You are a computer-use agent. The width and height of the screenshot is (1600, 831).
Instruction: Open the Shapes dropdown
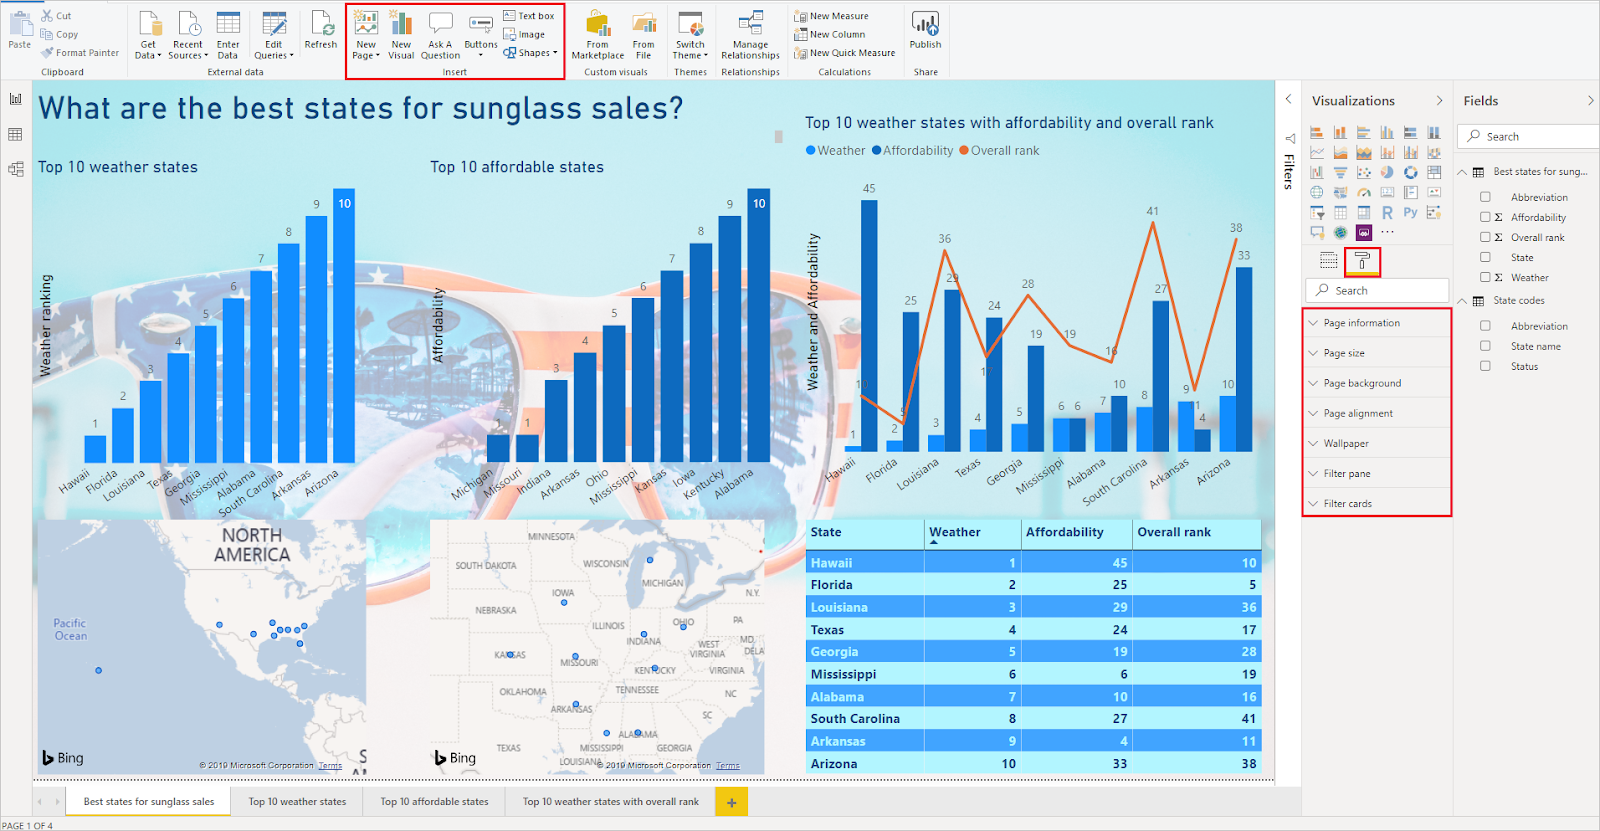[530, 53]
